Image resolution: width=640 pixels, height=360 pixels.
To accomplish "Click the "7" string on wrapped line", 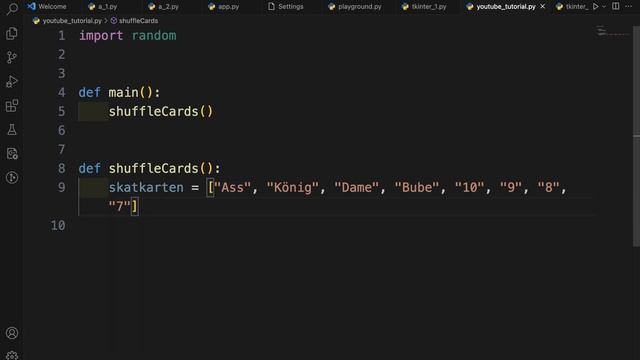I will [120, 207].
